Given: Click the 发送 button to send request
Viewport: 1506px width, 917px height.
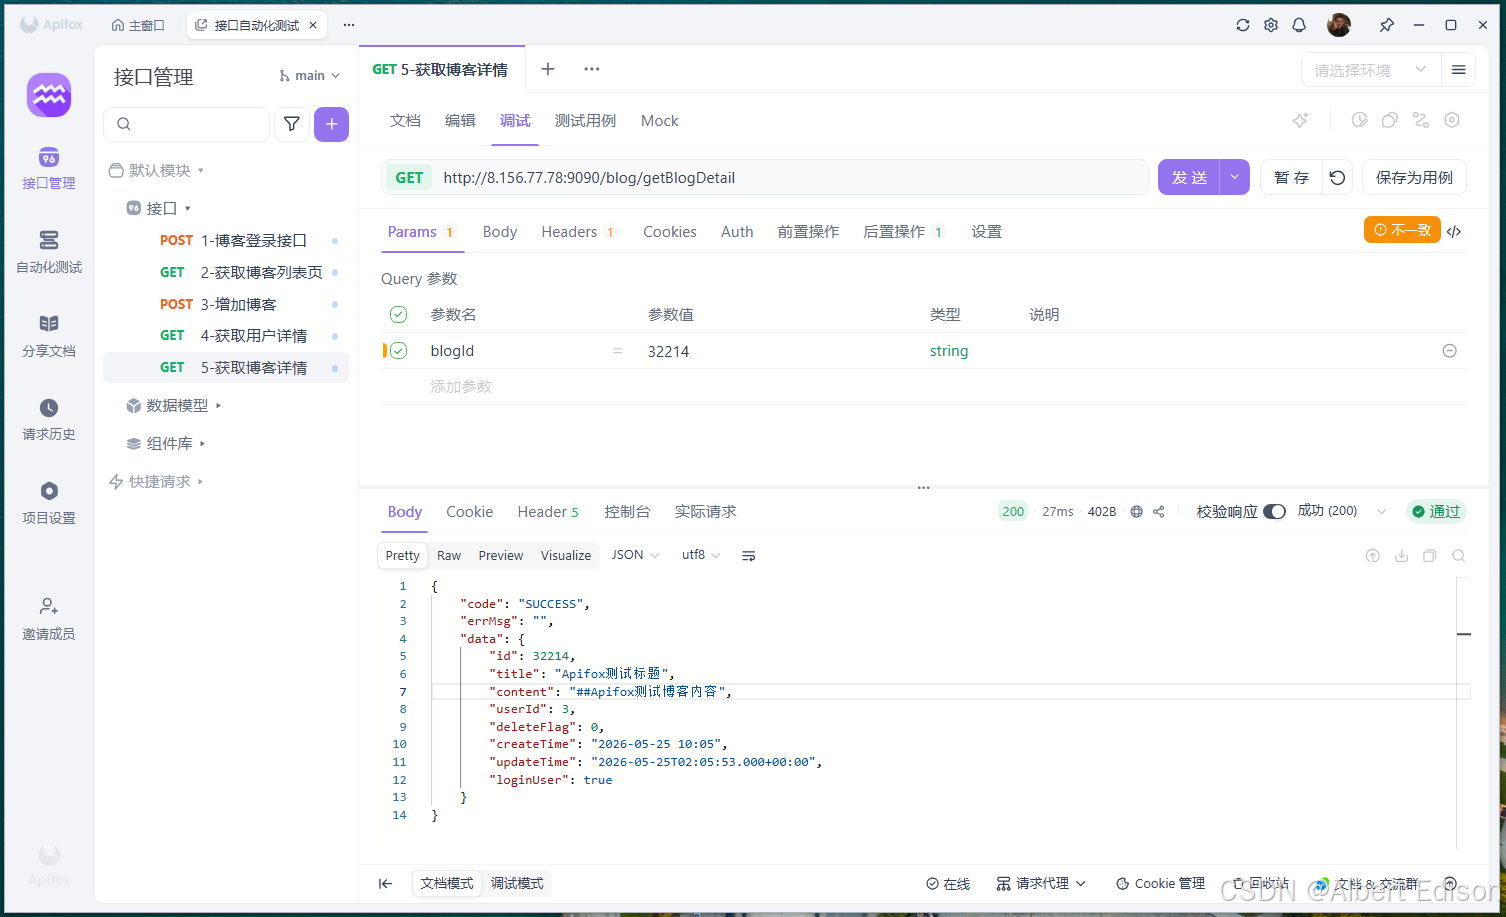Looking at the screenshot, I should [x=1189, y=178].
